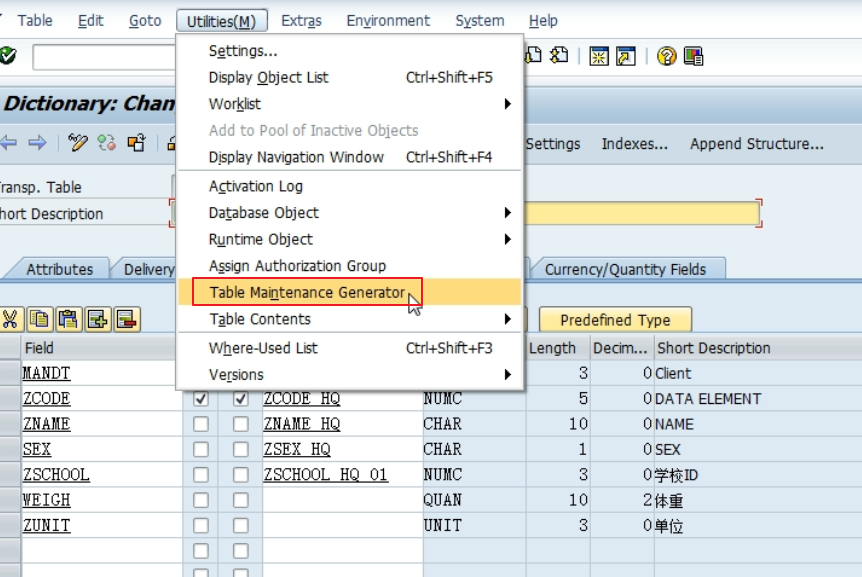Click the Indexes... button
This screenshot has height=577, width=862.
634,144
